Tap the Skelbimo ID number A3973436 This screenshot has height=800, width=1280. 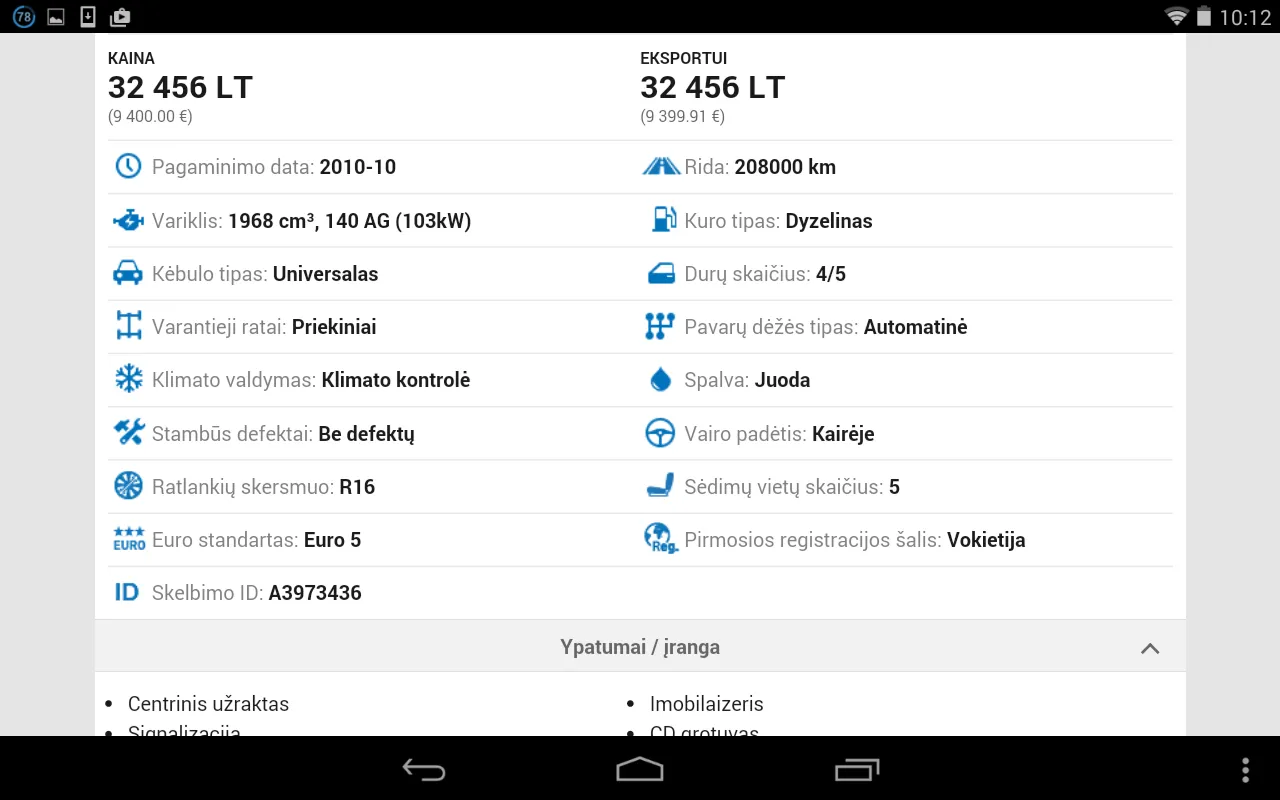pos(315,593)
